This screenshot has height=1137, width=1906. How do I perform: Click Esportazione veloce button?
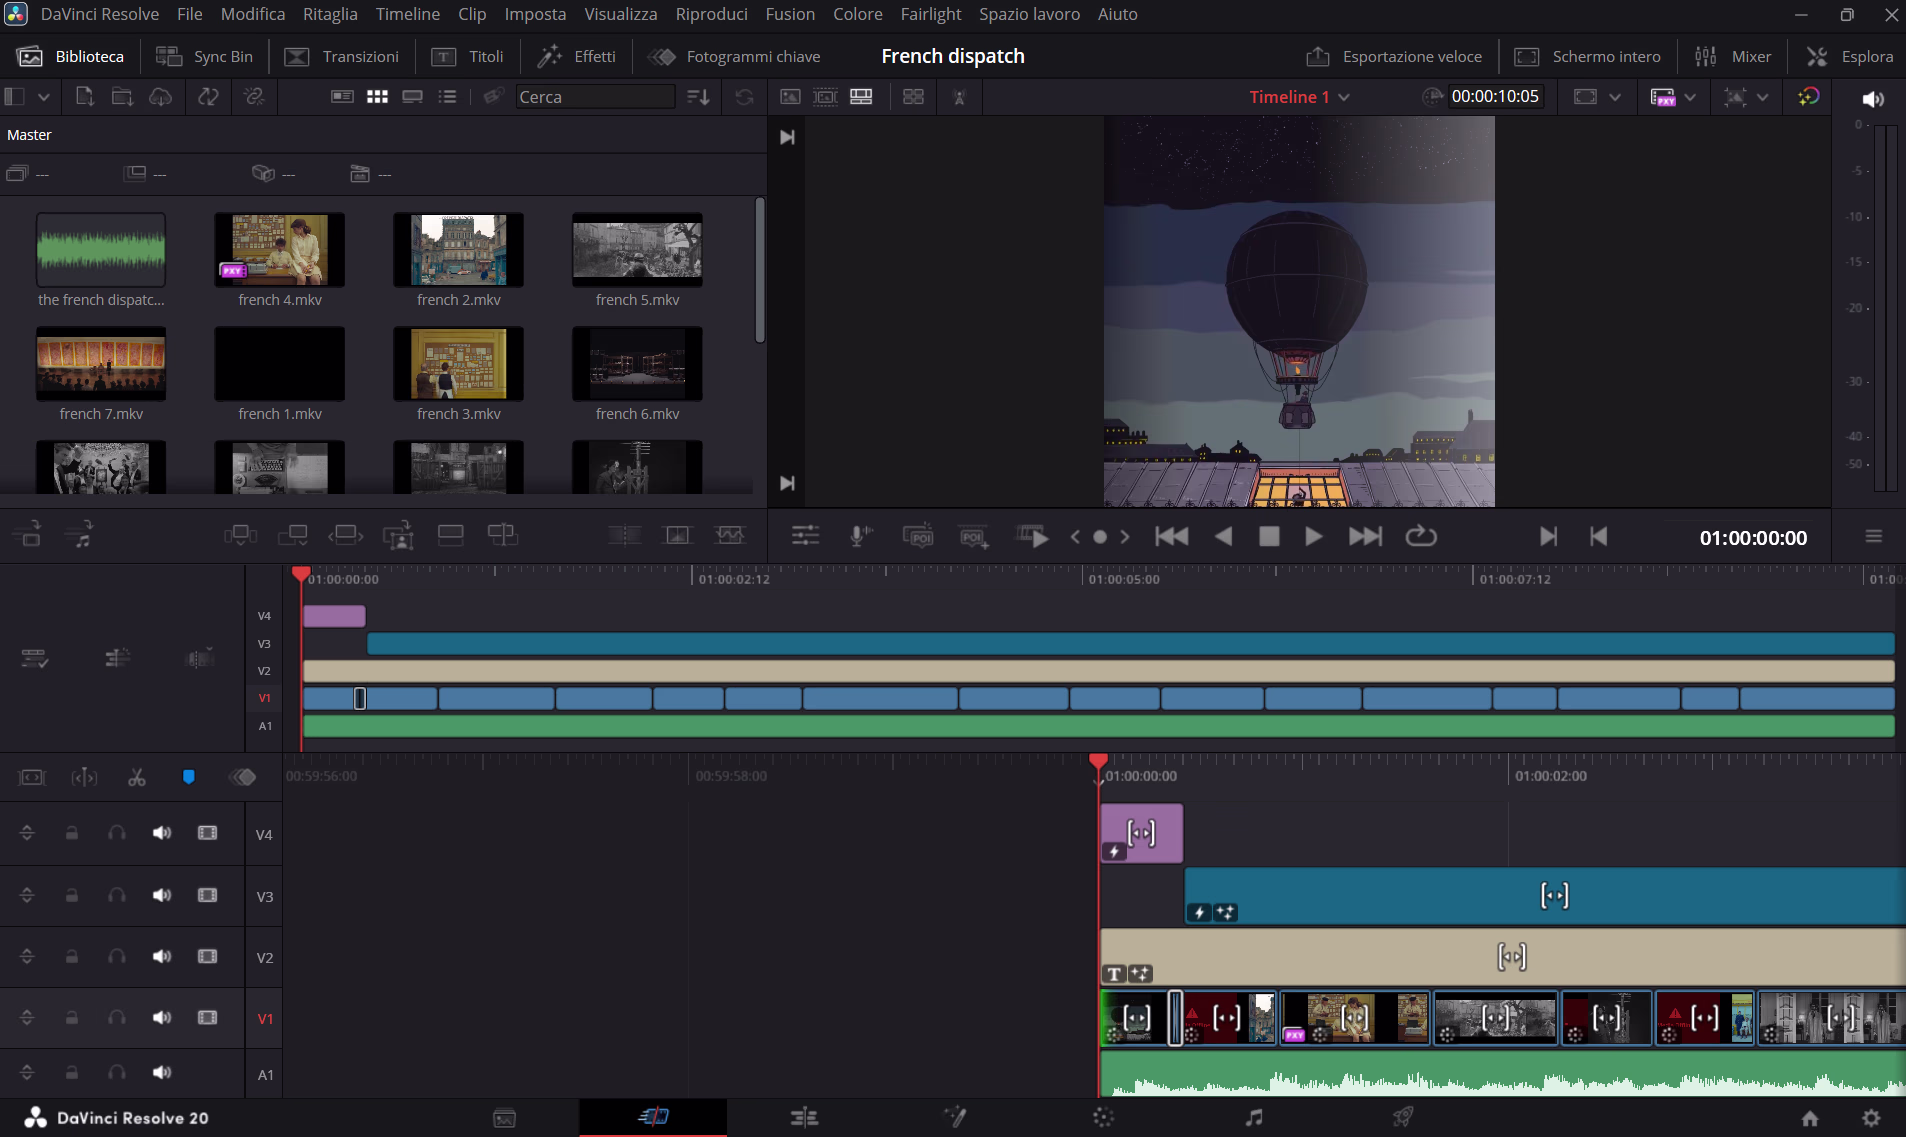1394,57
